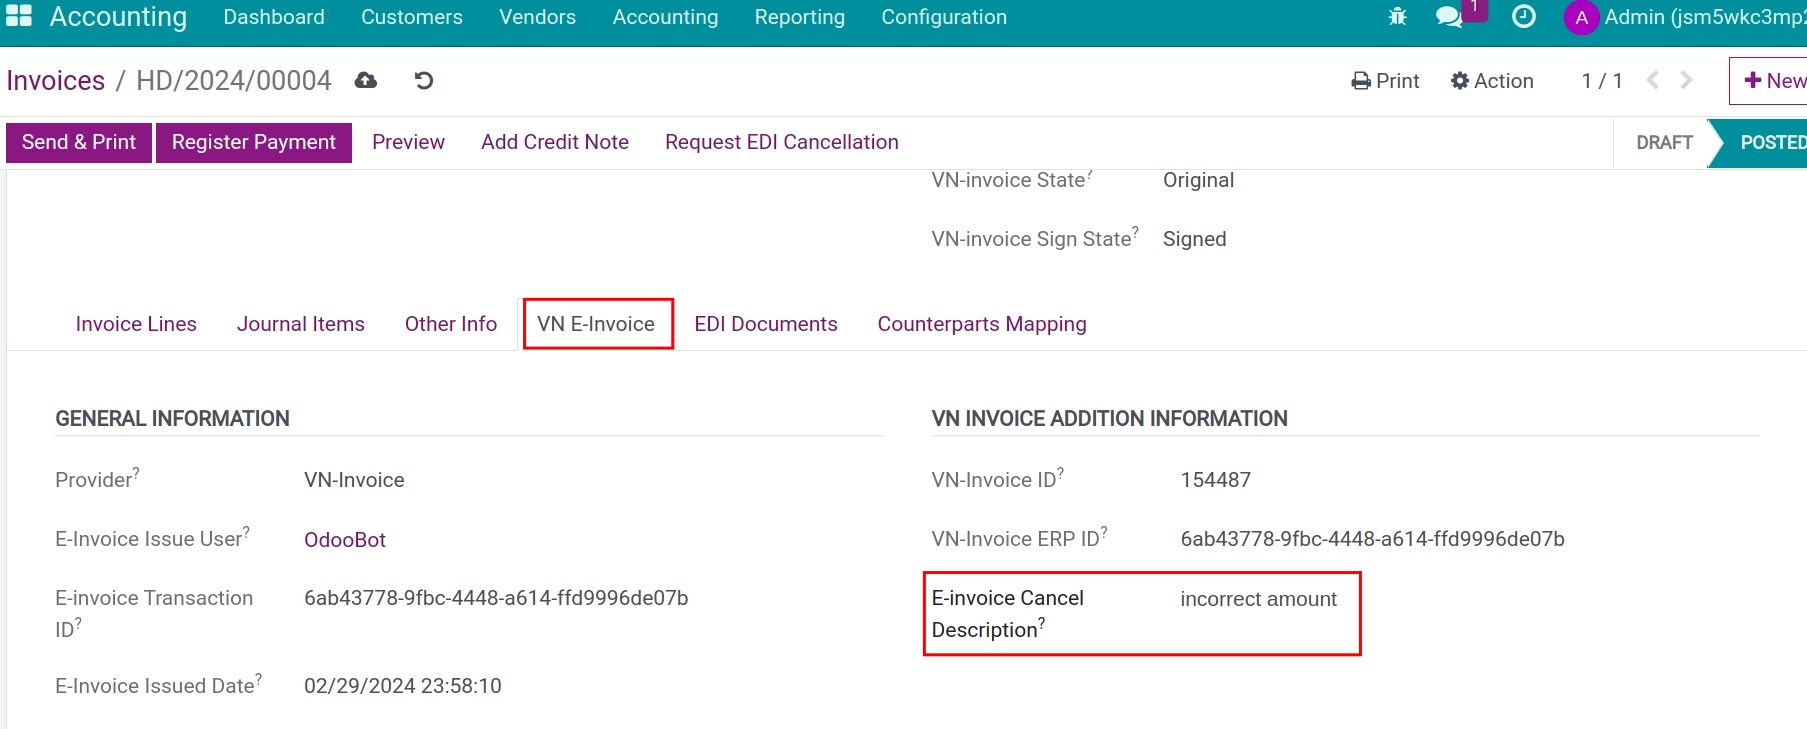The image size is (1807, 729).
Task: Click the Accounting app title
Action: pos(118,17)
